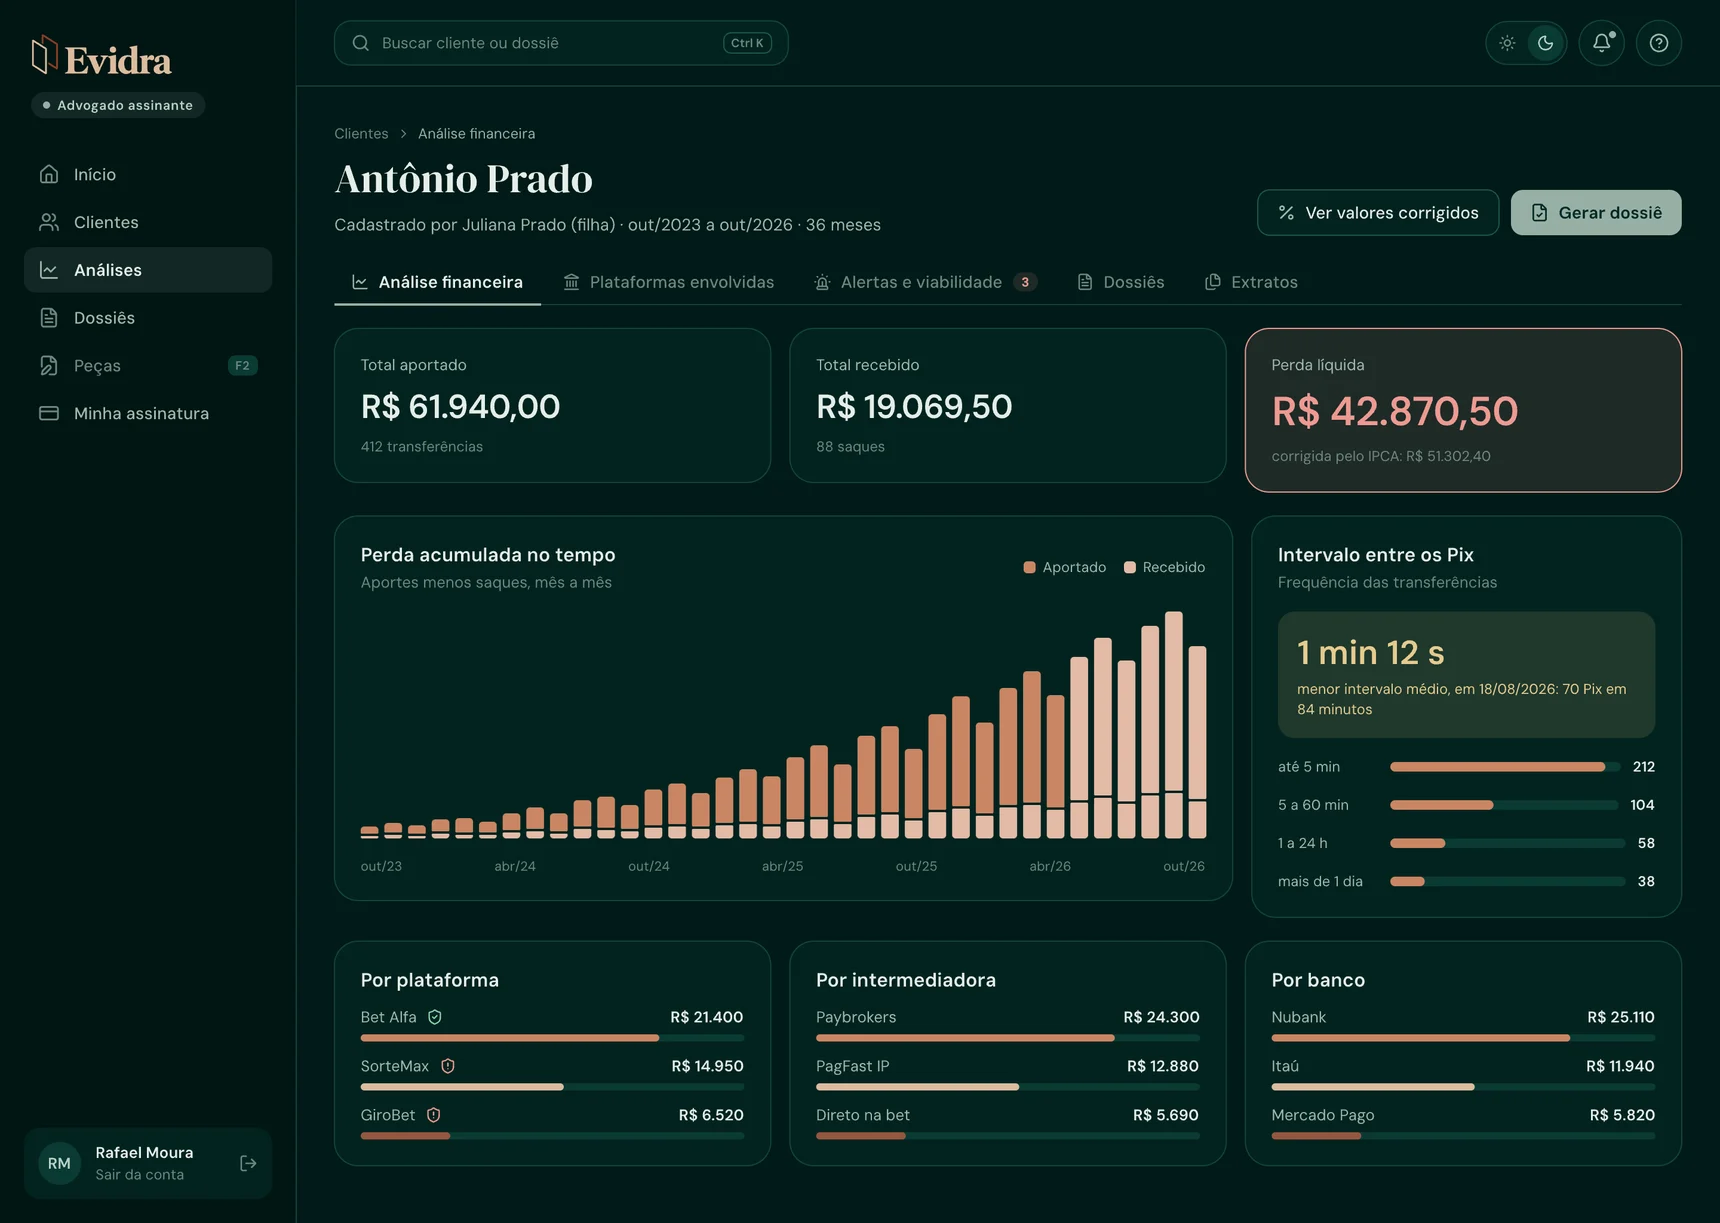Open the Extratos tab
Viewport: 1720px width, 1223px height.
[x=1251, y=282]
